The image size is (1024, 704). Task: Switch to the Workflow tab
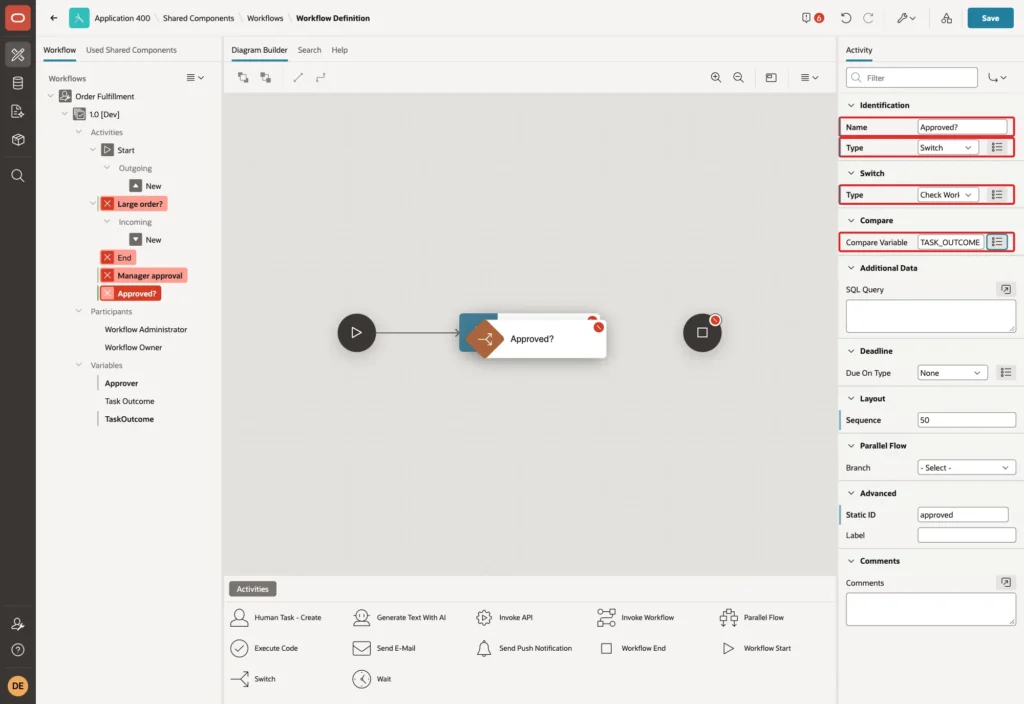[x=59, y=50]
